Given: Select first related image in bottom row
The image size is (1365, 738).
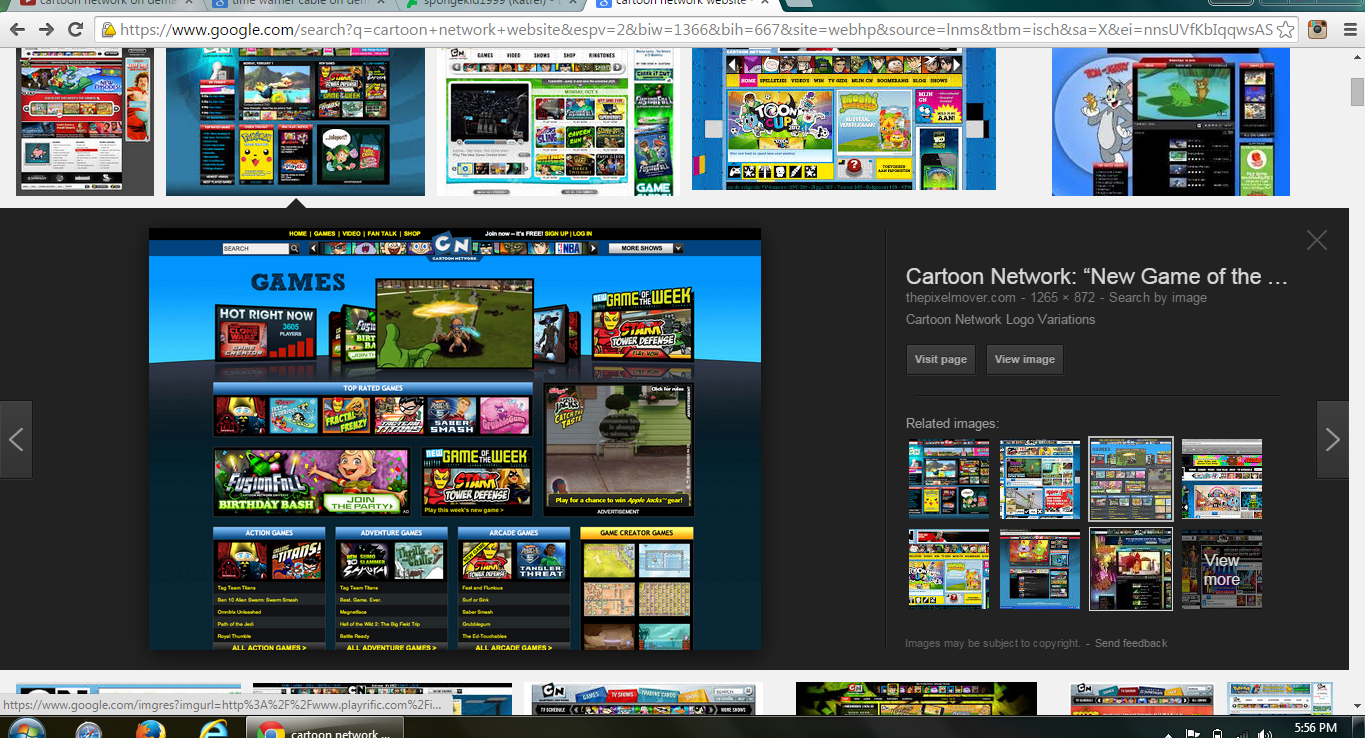Looking at the screenshot, I should click(949, 569).
